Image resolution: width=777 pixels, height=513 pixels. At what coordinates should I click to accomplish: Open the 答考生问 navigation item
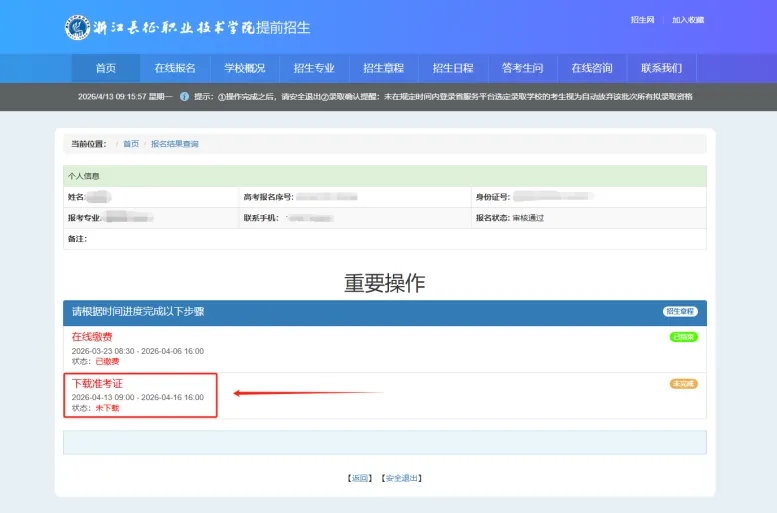(x=522, y=68)
